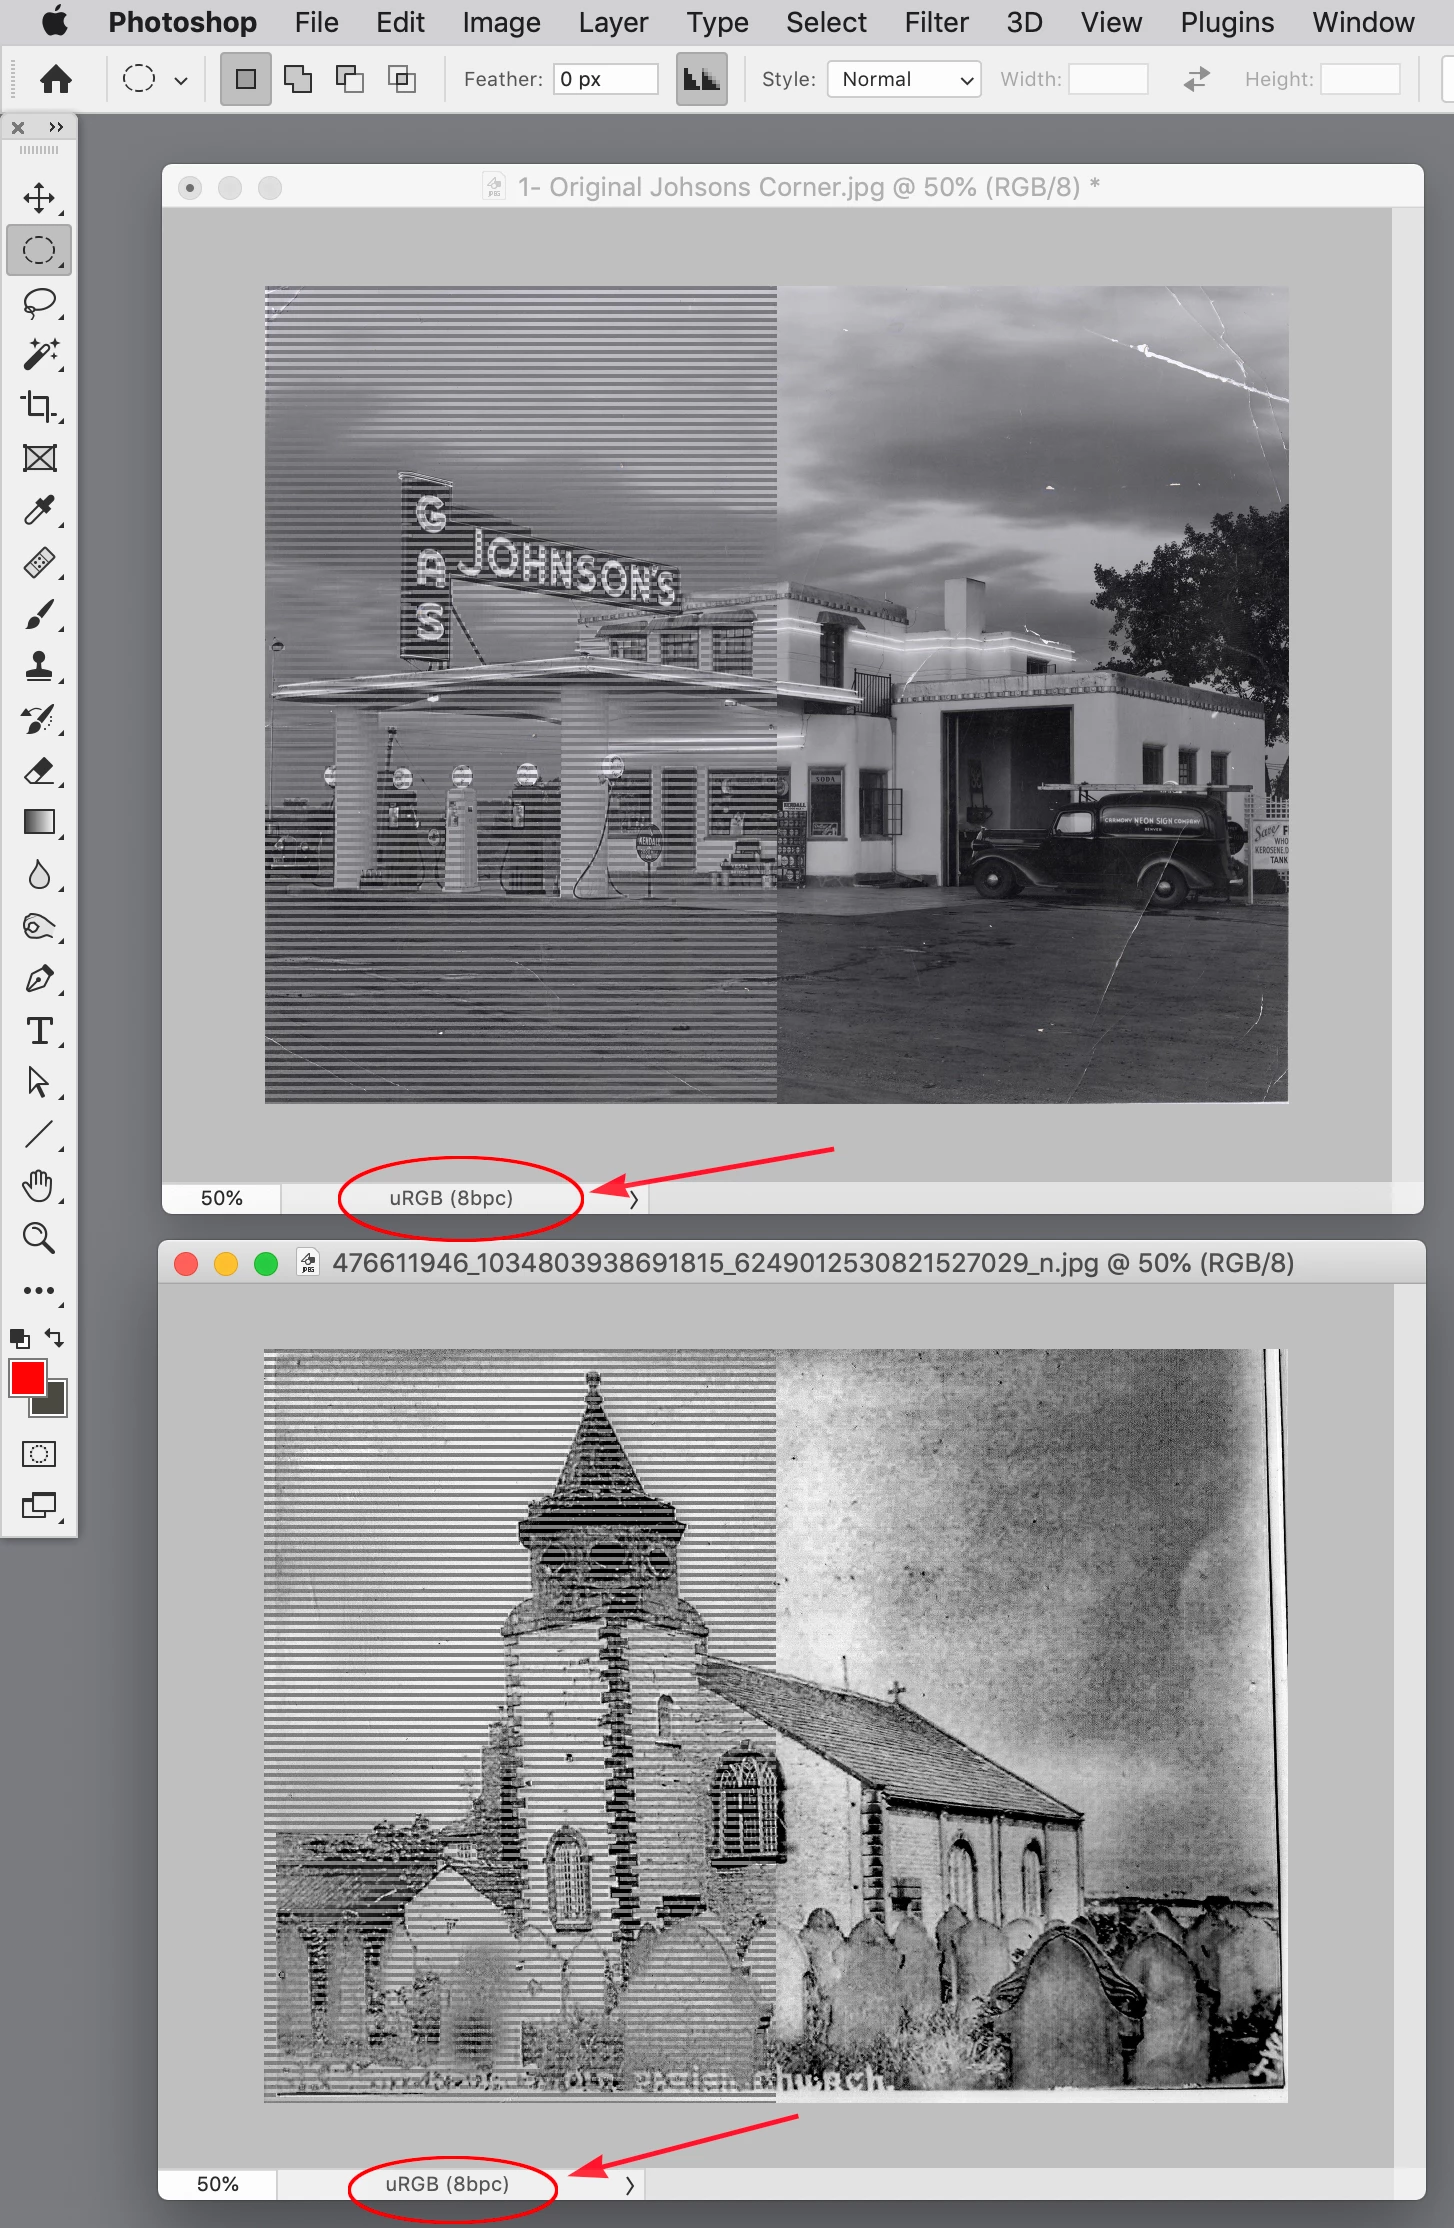The width and height of the screenshot is (1454, 2228).
Task: Open the Select menu
Action: coord(826,22)
